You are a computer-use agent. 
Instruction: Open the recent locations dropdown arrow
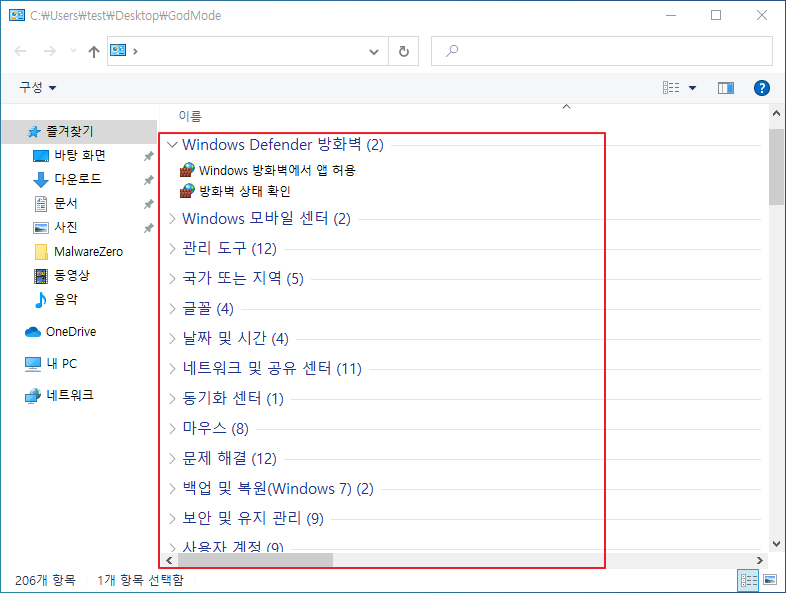tap(73, 51)
